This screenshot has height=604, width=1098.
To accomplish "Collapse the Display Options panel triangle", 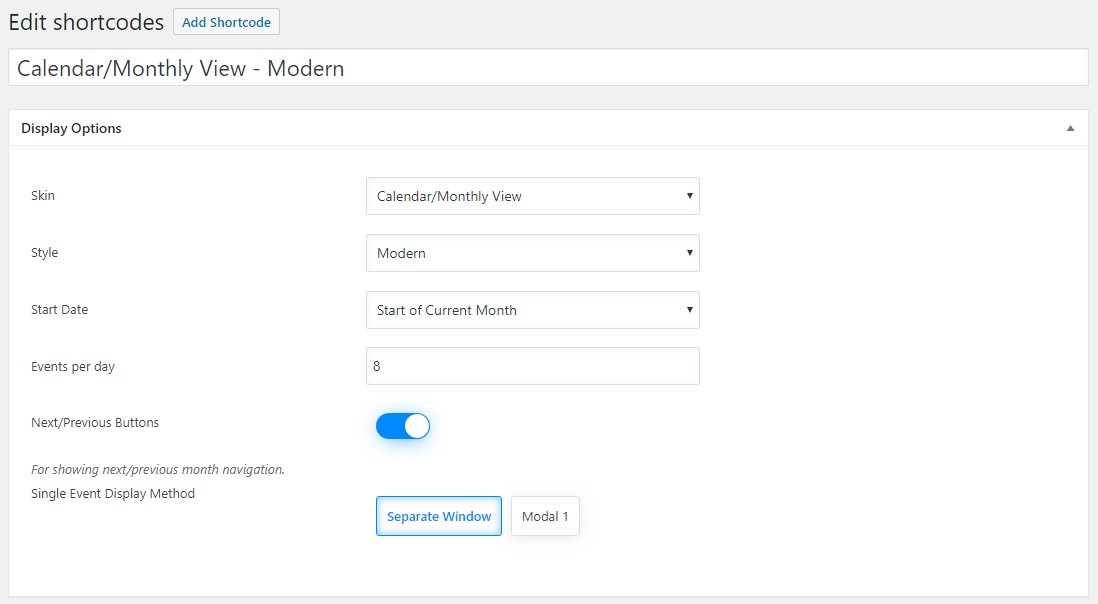I will pos(1069,128).
